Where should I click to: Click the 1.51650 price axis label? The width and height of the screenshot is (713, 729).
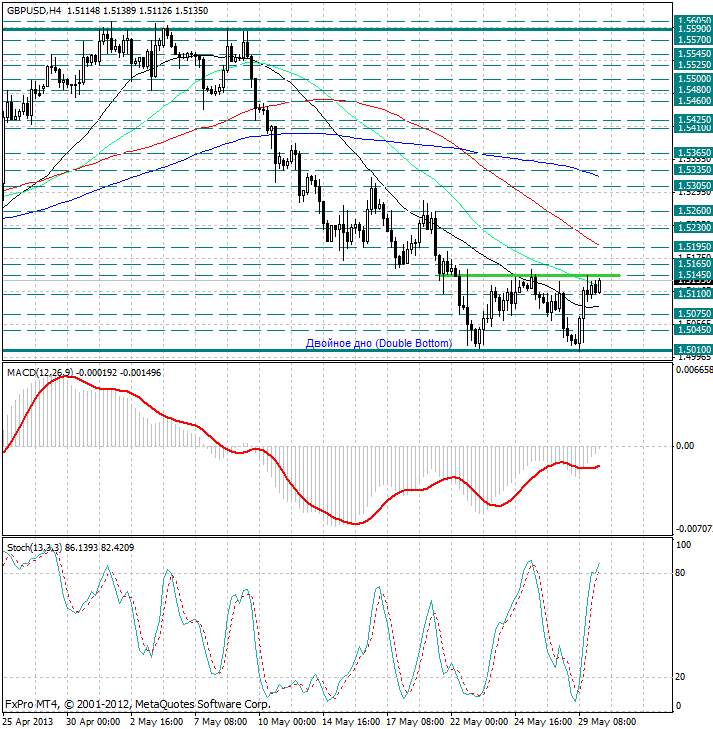(693, 264)
